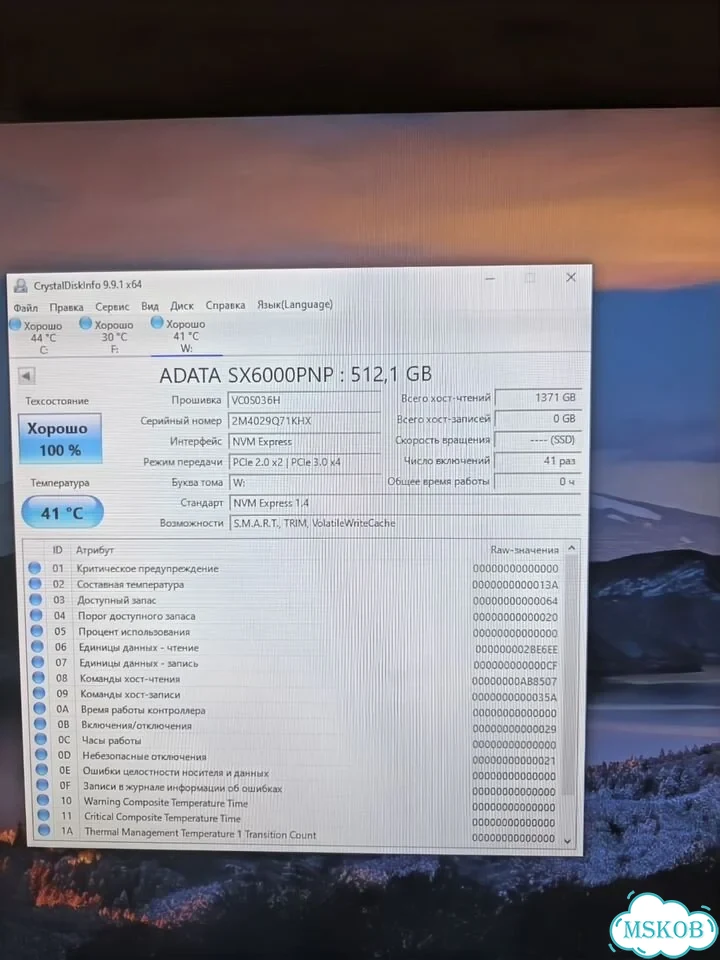Click the total host reads value 1371 GB
The width and height of the screenshot is (720, 960).
point(538,398)
